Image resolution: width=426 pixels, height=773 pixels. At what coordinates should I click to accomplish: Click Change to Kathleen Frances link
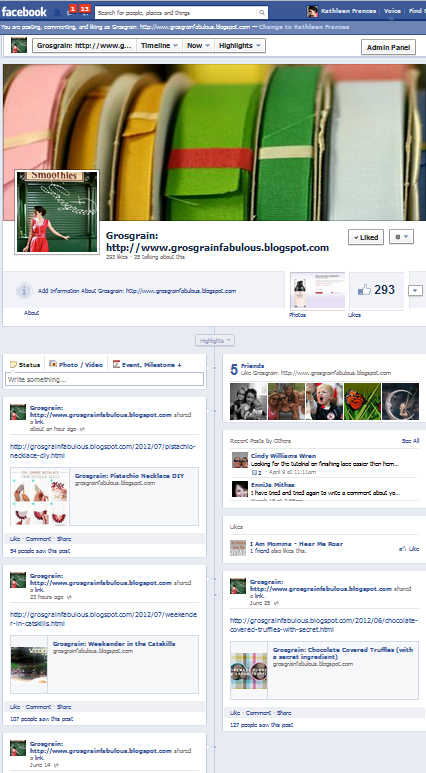(x=304, y=27)
